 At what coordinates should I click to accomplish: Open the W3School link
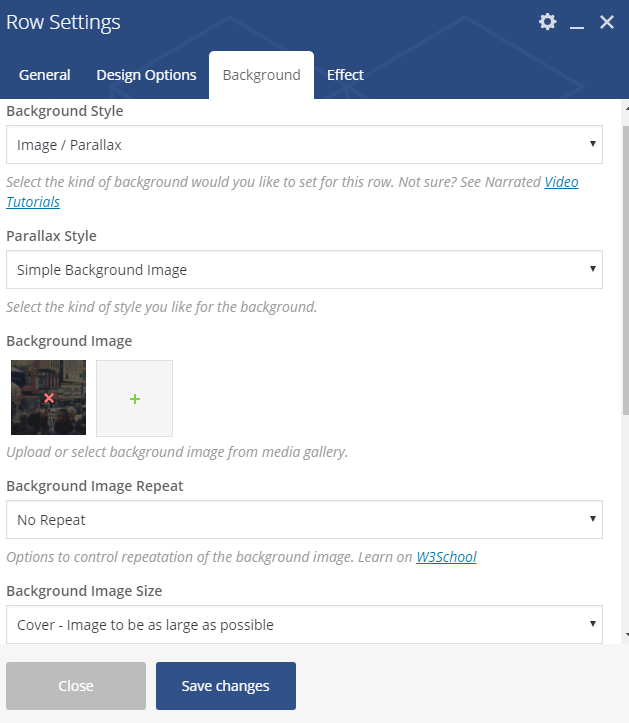click(x=446, y=557)
